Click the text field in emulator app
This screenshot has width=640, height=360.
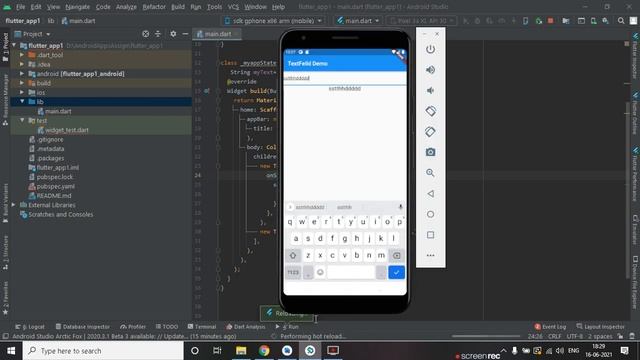345,78
